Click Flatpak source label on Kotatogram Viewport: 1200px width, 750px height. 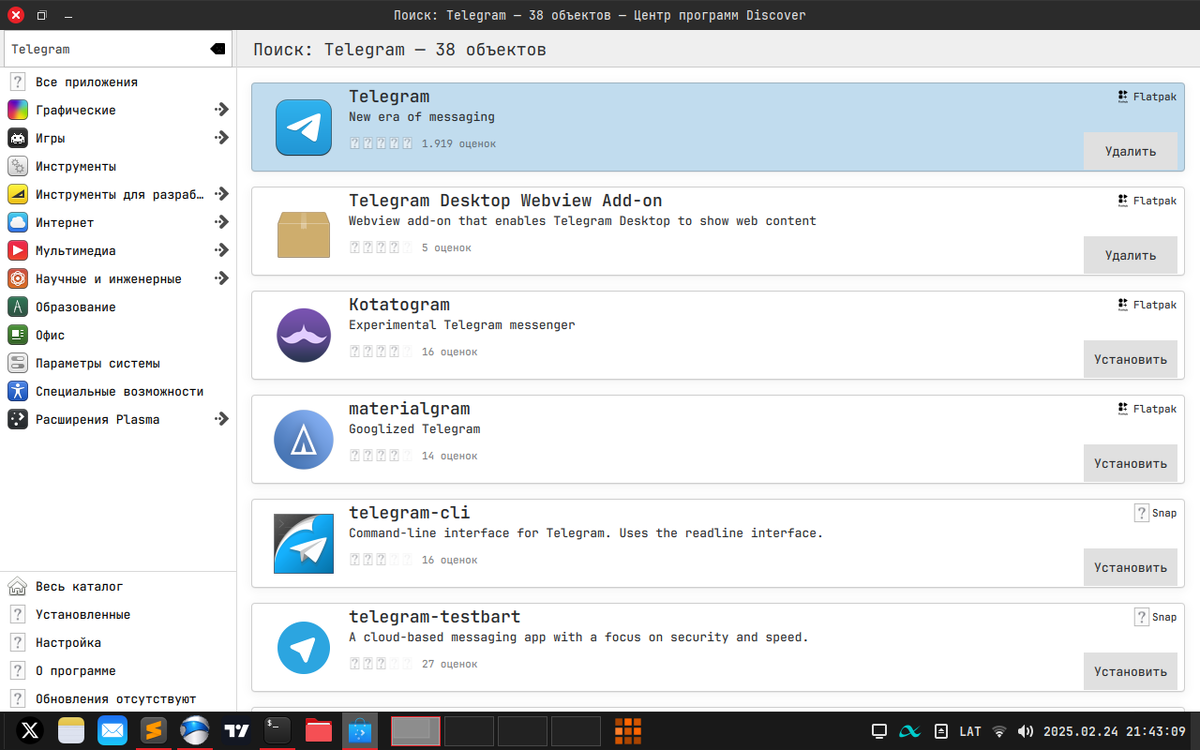[1147, 305]
